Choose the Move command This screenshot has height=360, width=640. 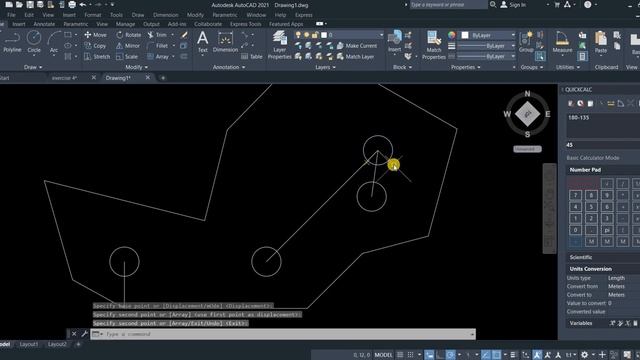click(96, 35)
